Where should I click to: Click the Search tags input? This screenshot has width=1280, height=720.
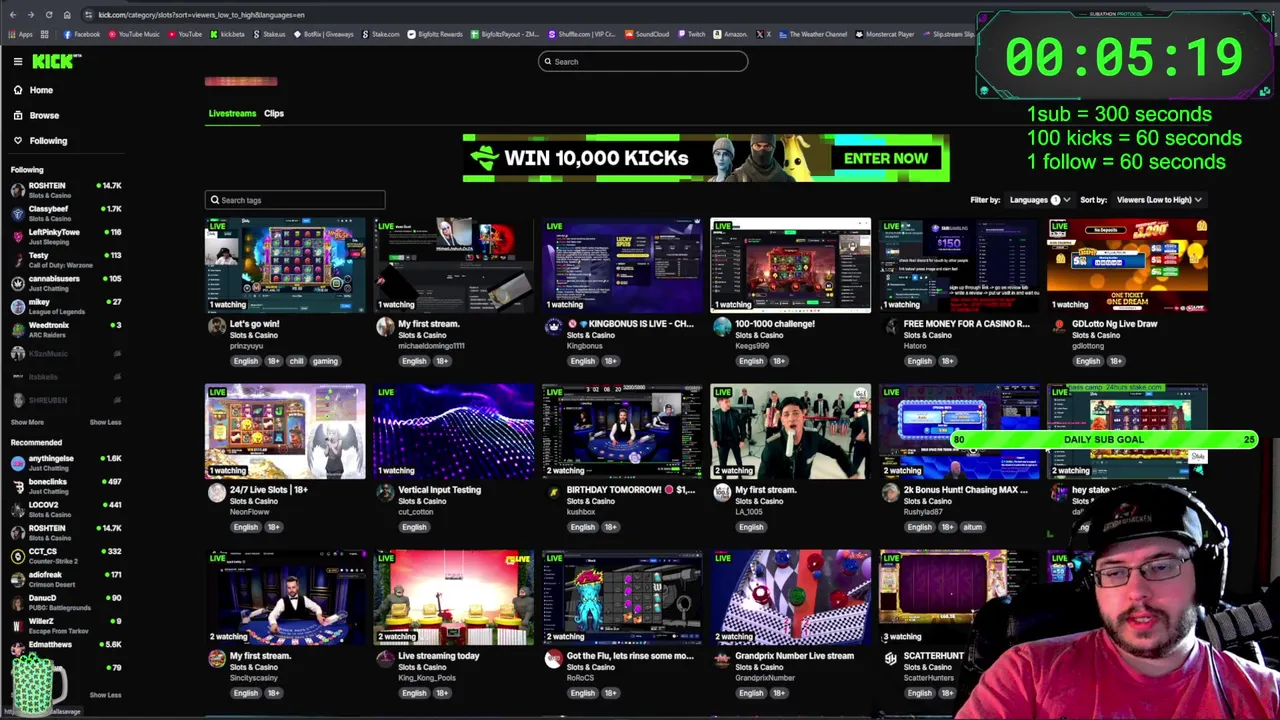click(x=295, y=200)
